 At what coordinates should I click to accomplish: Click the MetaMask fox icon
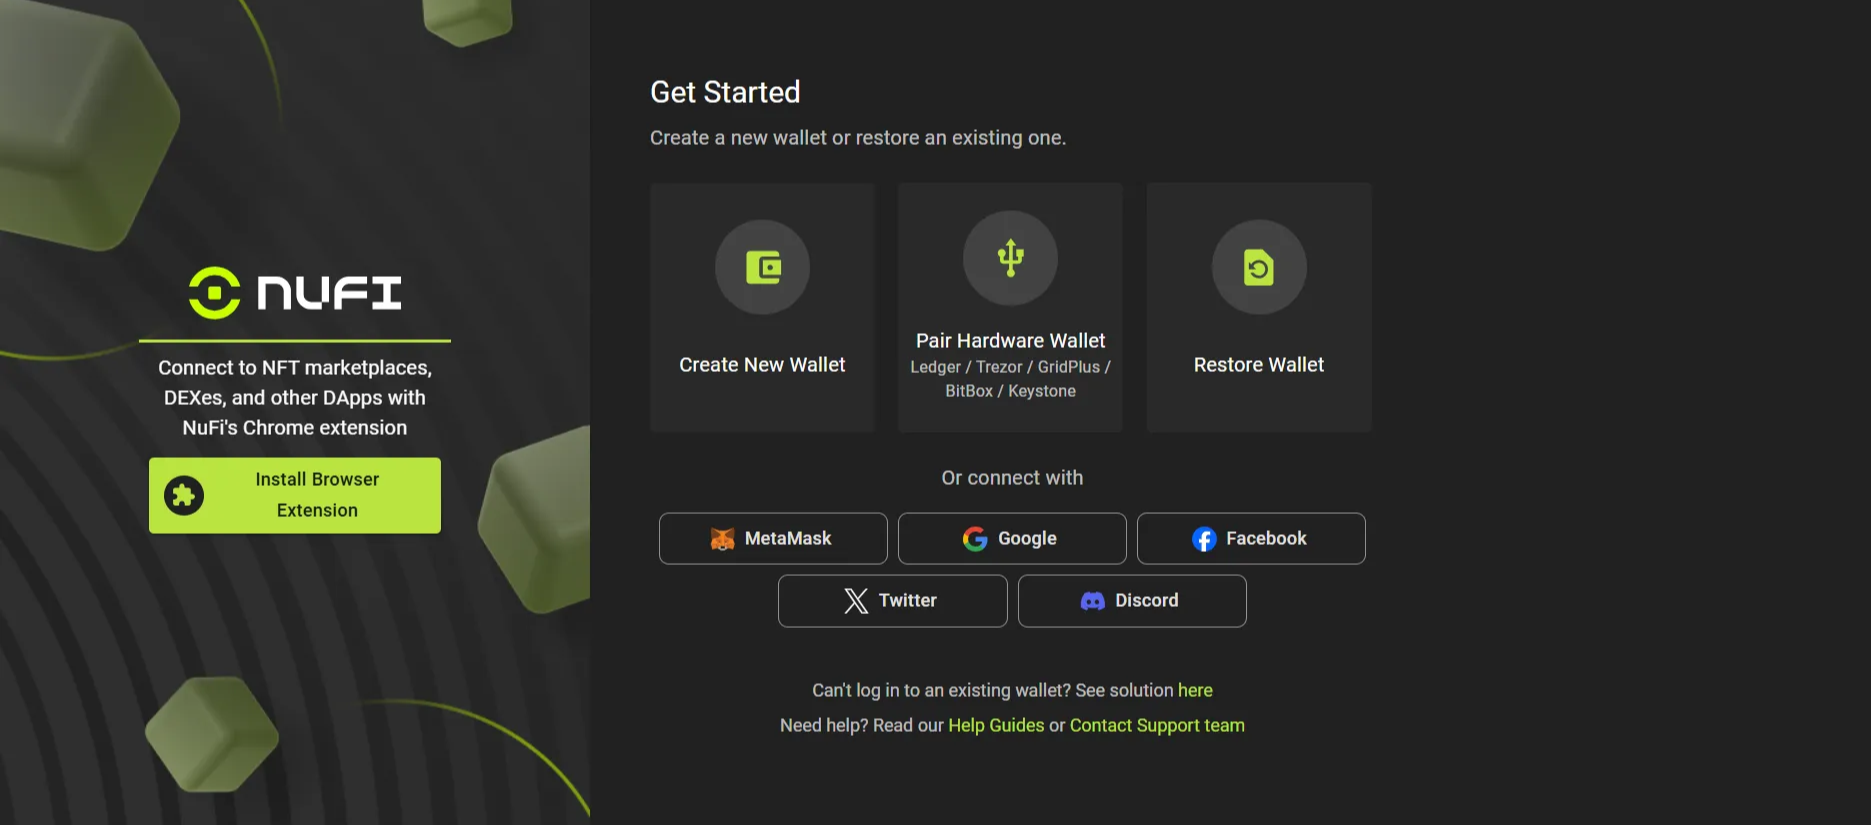[722, 539]
